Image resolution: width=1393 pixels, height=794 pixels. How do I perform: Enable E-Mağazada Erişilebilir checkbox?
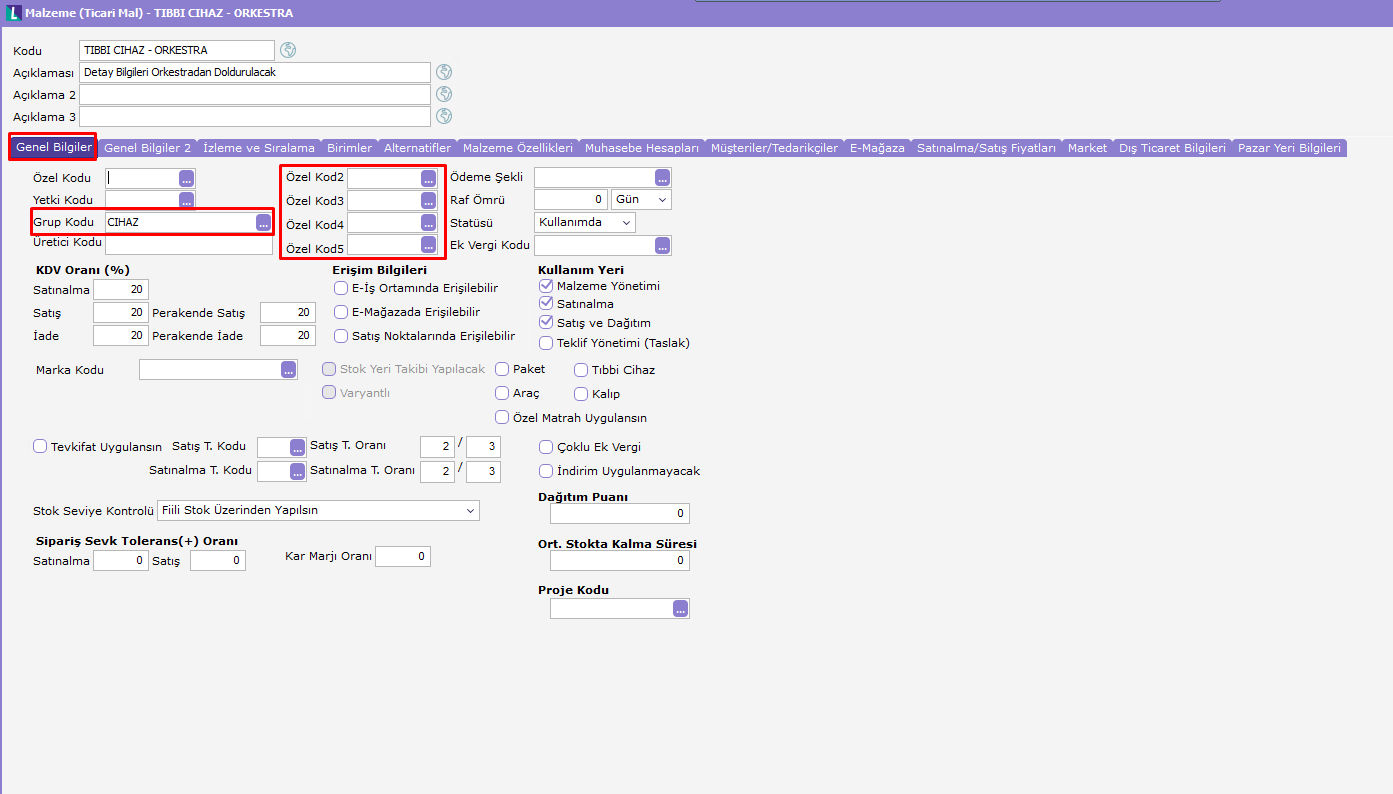[341, 312]
